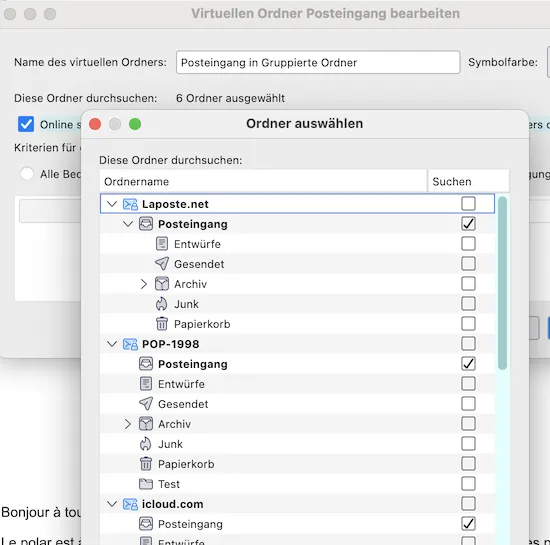
Task: Click the Laposte.net account mail icon
Action: (130, 204)
